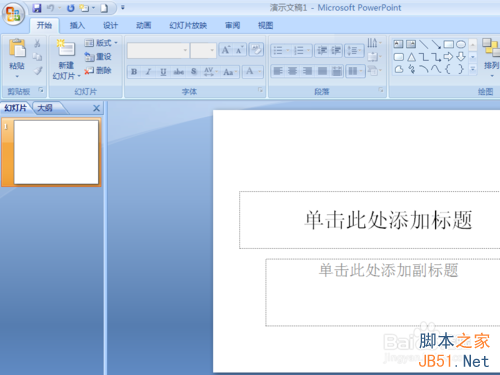Screen dimensions: 500x375
Task: Switch to the 开始 ribbon tab
Action: [44, 25]
